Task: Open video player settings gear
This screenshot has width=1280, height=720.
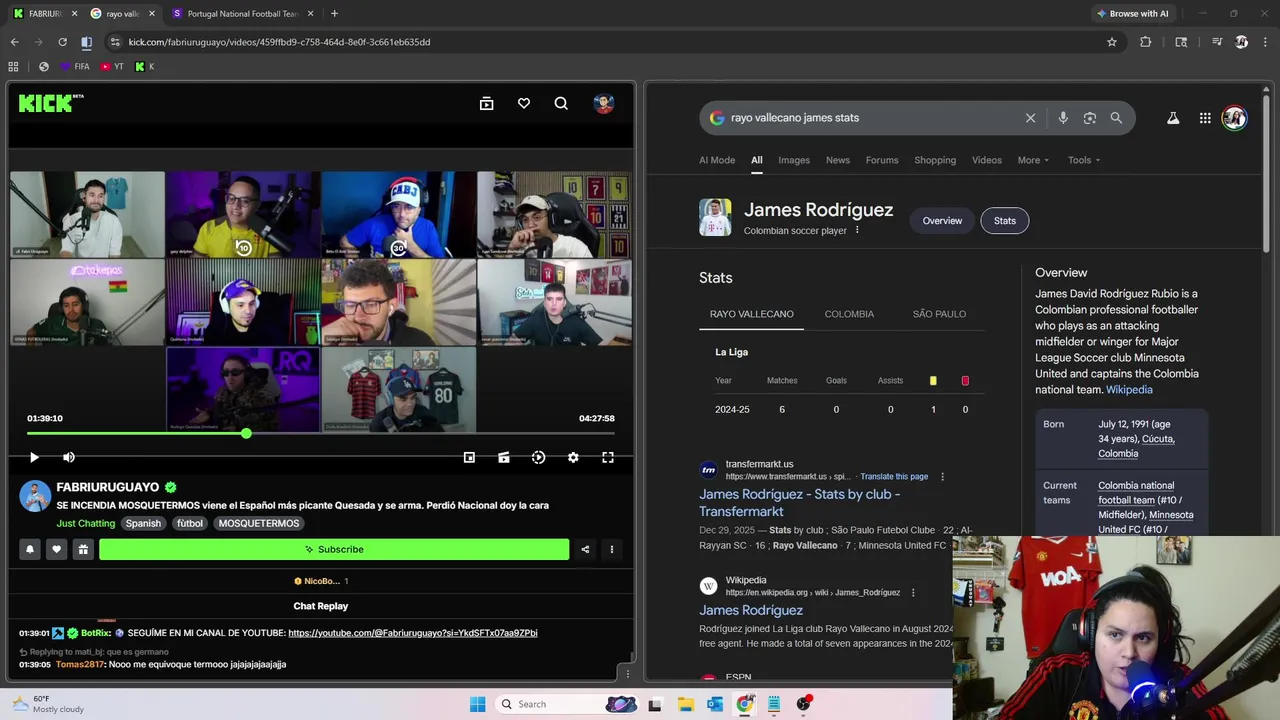Action: click(573, 457)
